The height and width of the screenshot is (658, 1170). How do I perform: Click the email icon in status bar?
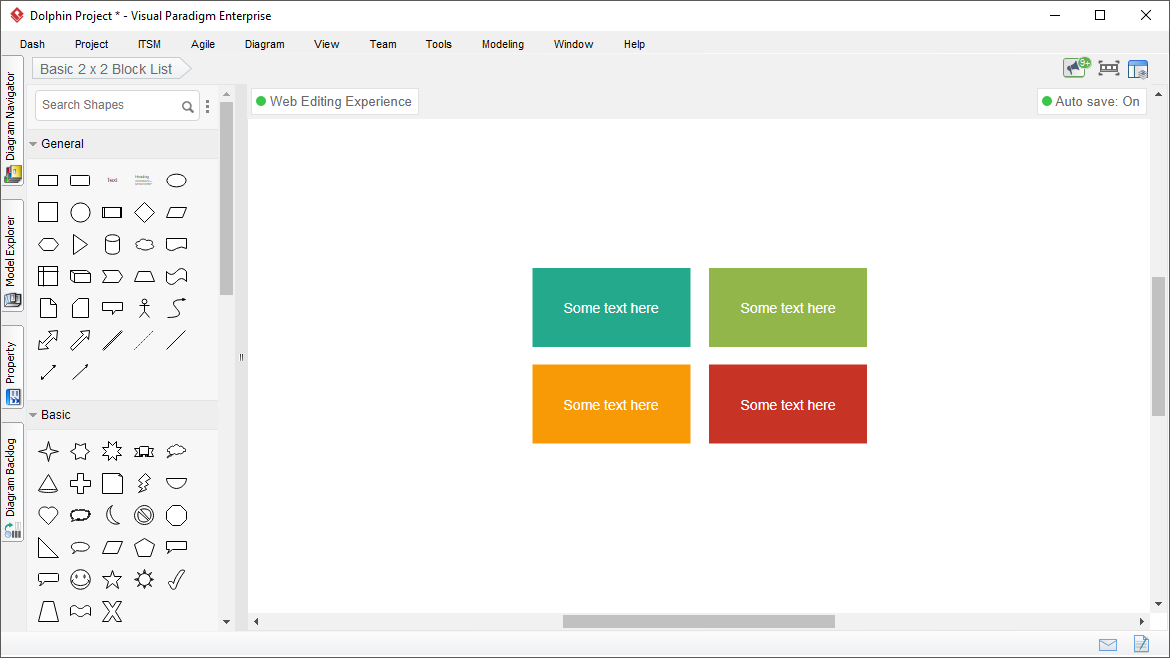pyautogui.click(x=1108, y=644)
